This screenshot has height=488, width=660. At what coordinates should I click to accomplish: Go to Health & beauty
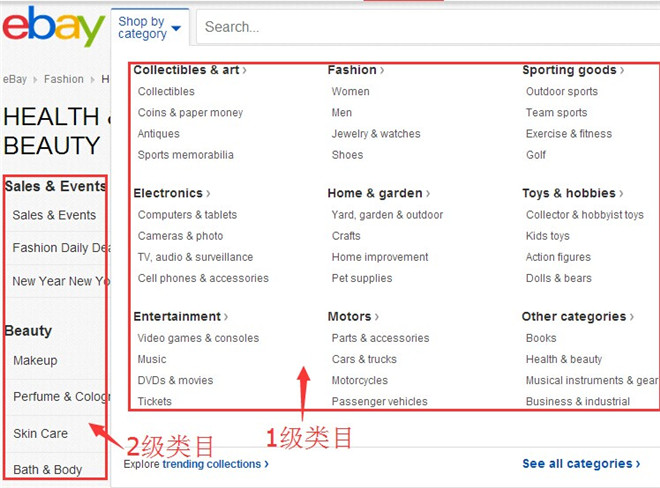pyautogui.click(x=564, y=360)
